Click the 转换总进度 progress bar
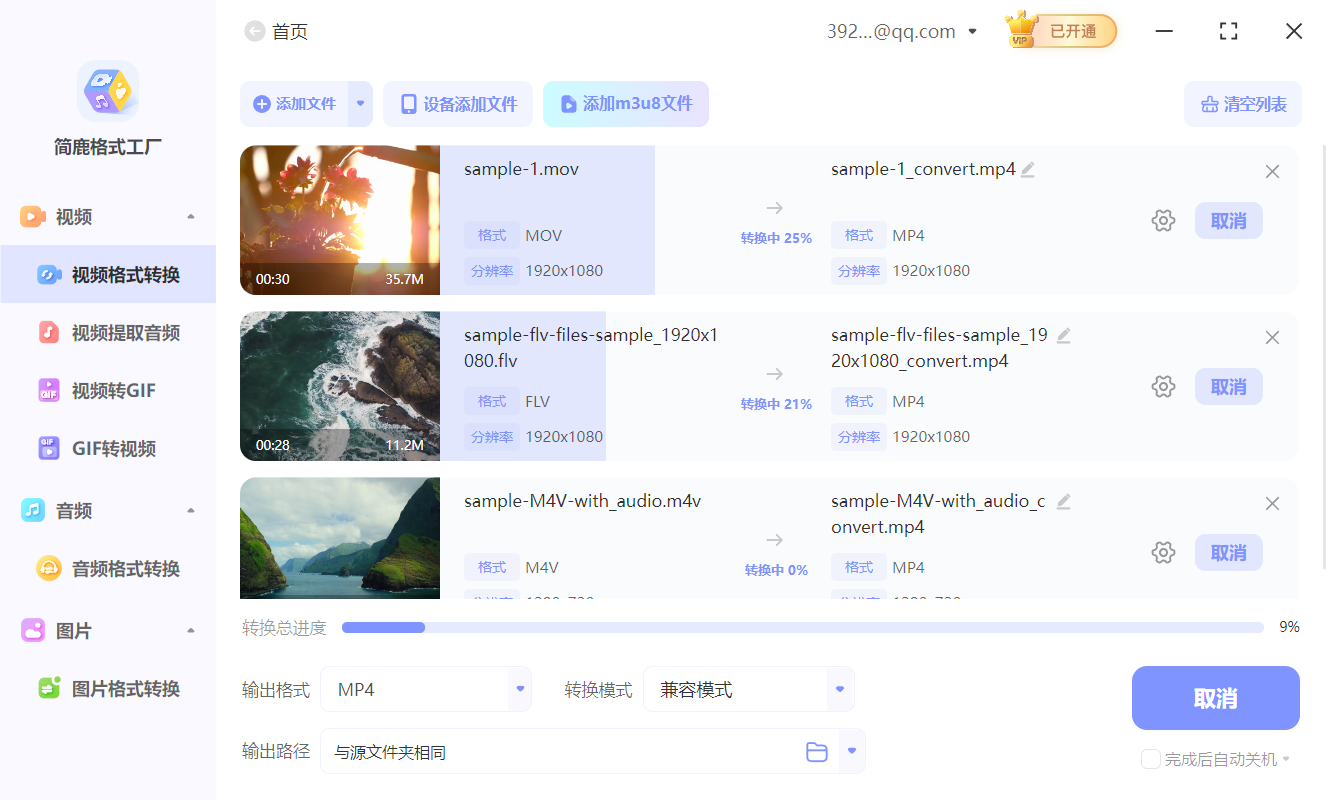The image size is (1326, 800). [x=802, y=628]
